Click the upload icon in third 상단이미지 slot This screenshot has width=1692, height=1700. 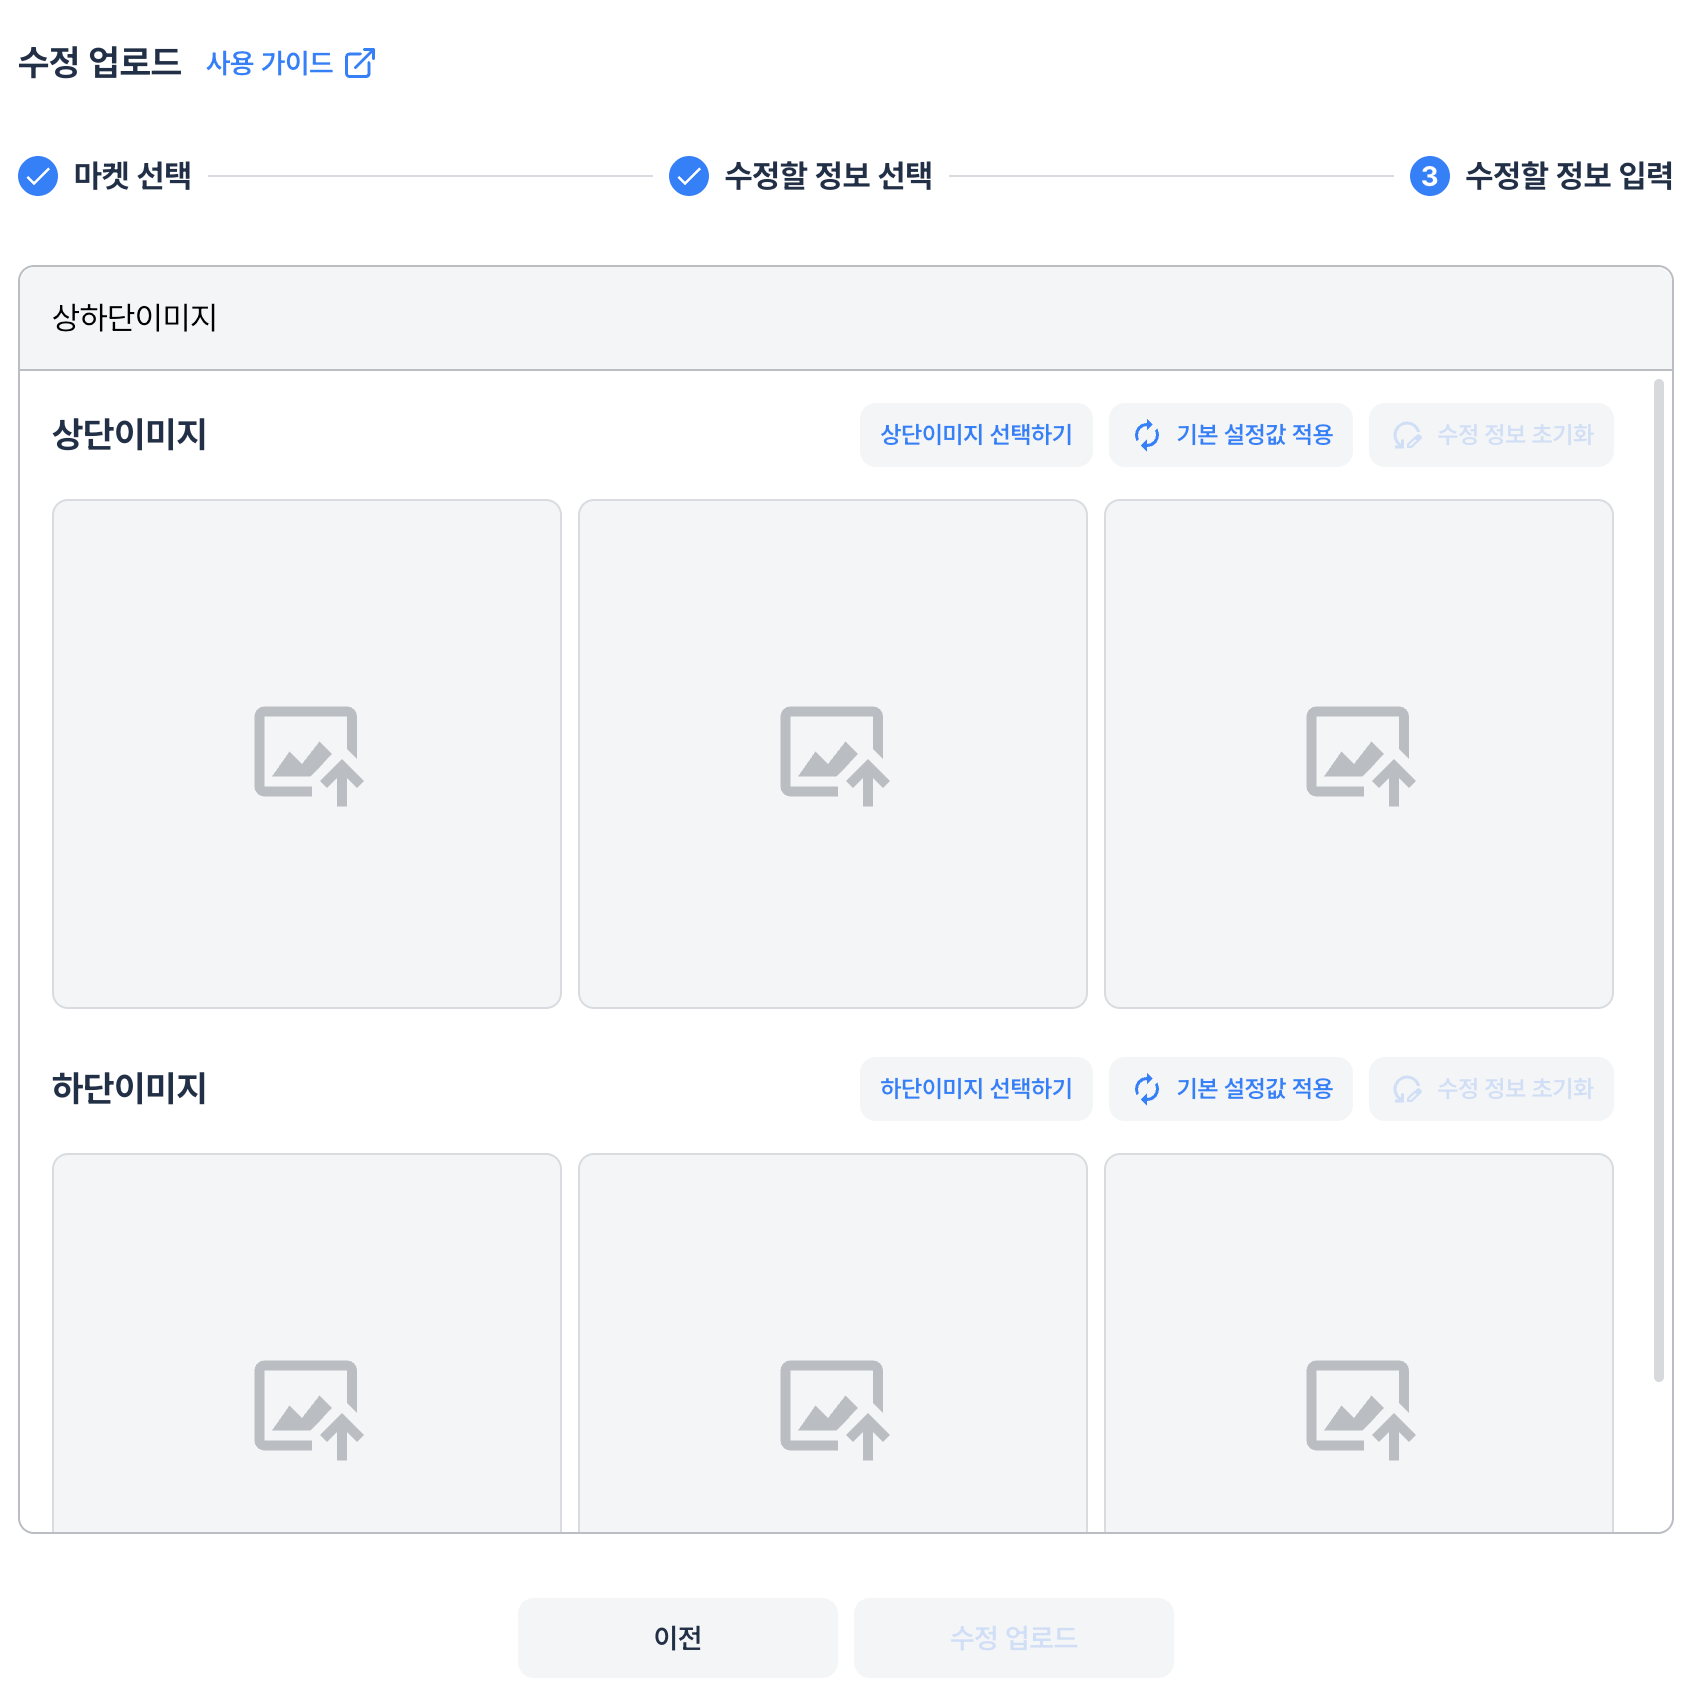[x=1358, y=755]
